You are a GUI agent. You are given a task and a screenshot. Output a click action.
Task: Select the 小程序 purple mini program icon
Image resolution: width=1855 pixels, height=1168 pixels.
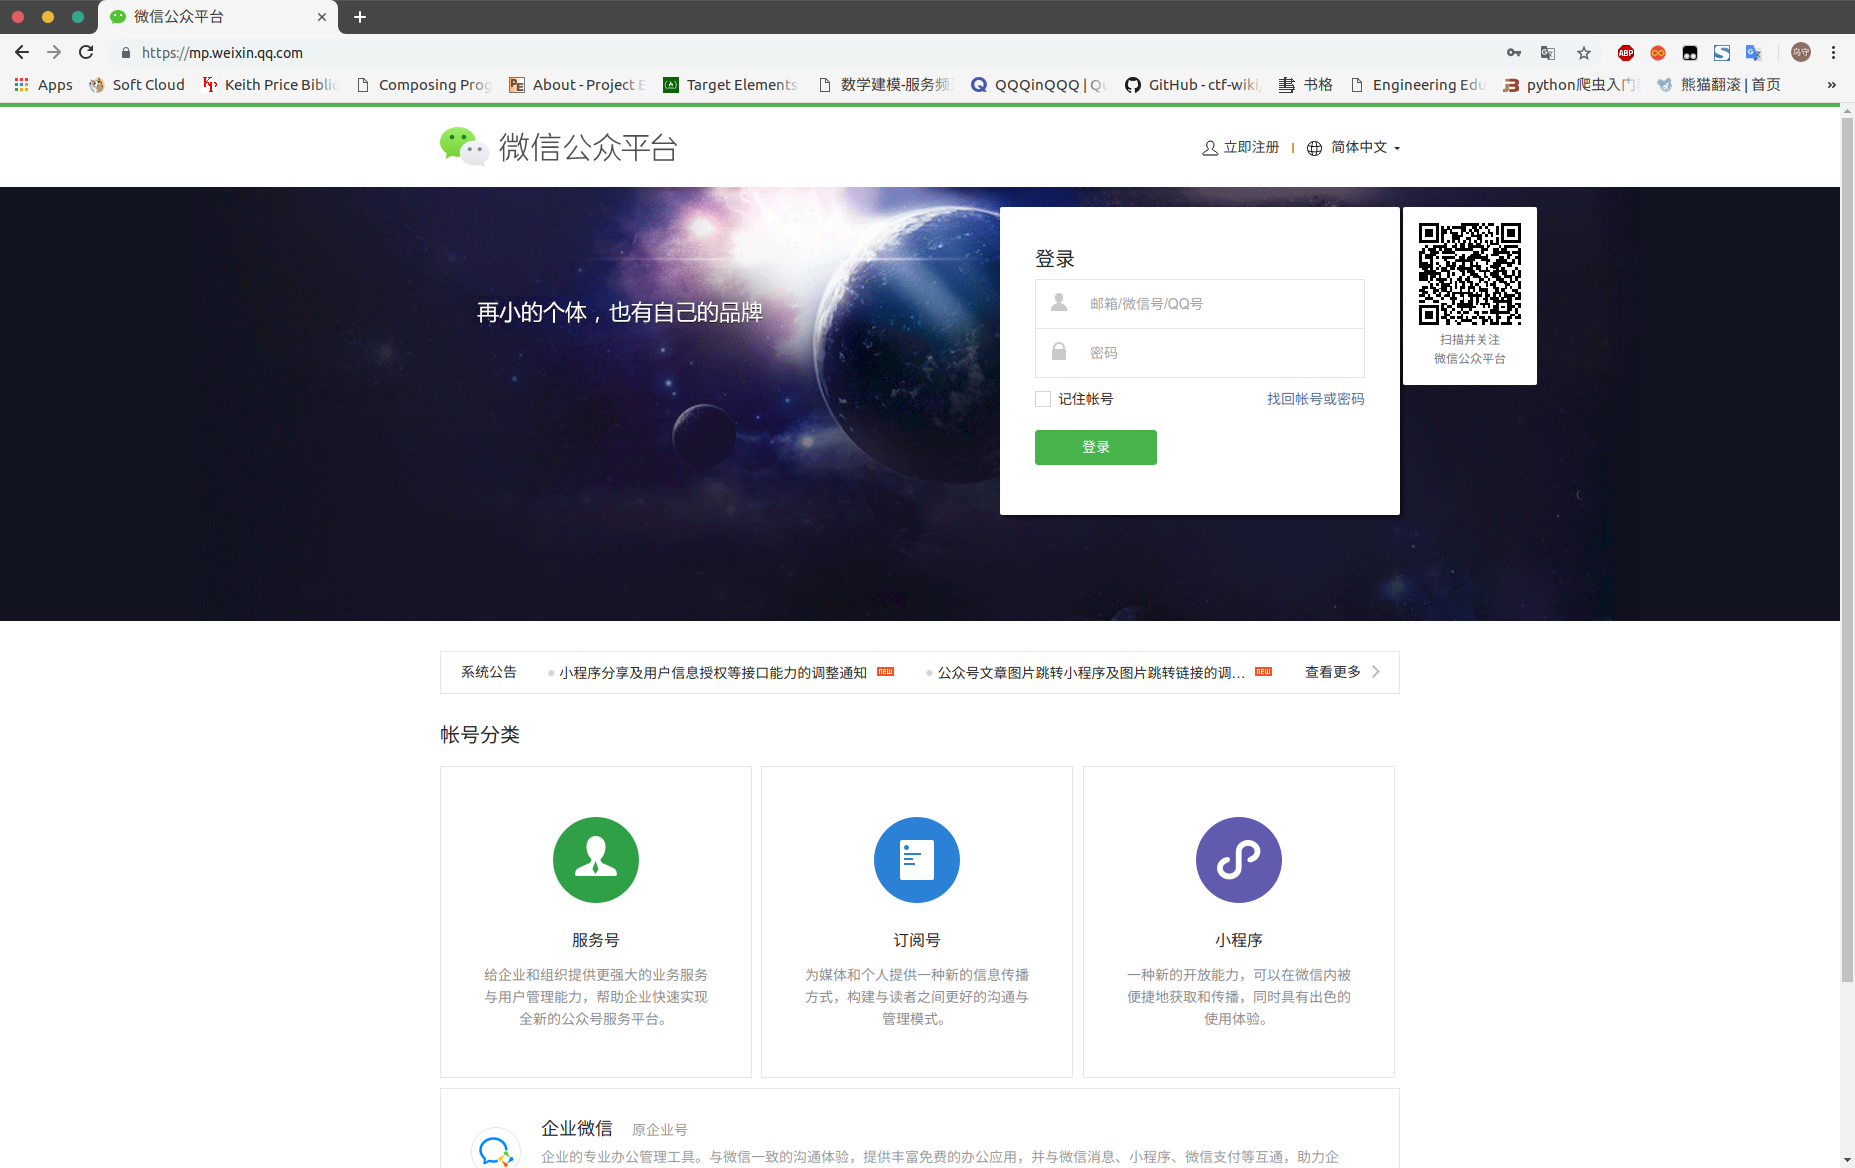(x=1239, y=860)
